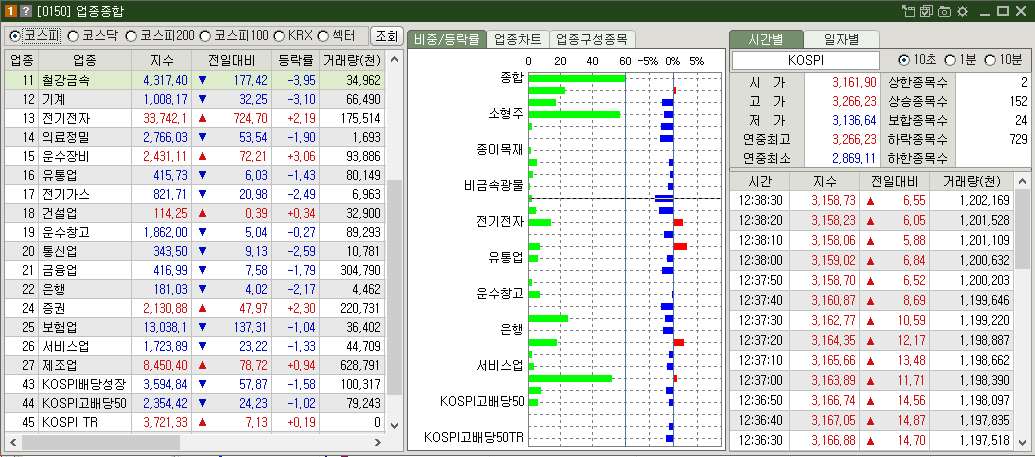
Task: Select the 운수창고 row in sector table
Action: click(195, 232)
